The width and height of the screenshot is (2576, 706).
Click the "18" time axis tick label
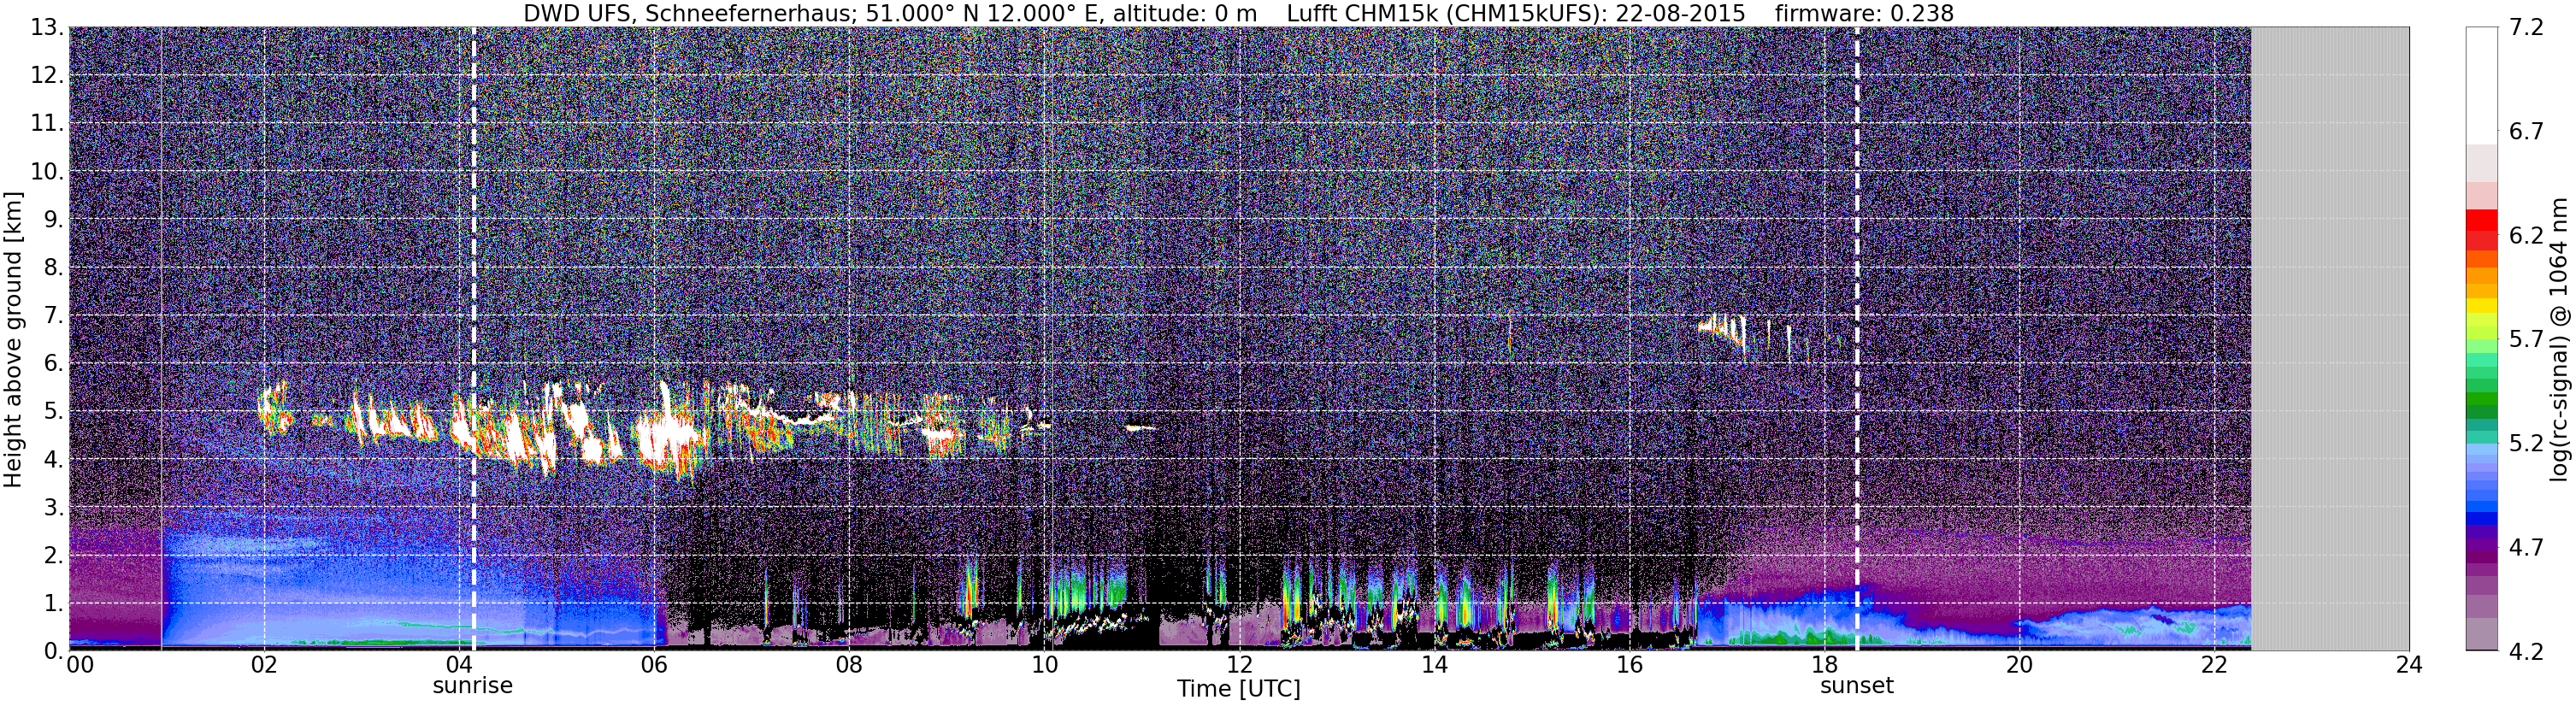[x=1824, y=665]
